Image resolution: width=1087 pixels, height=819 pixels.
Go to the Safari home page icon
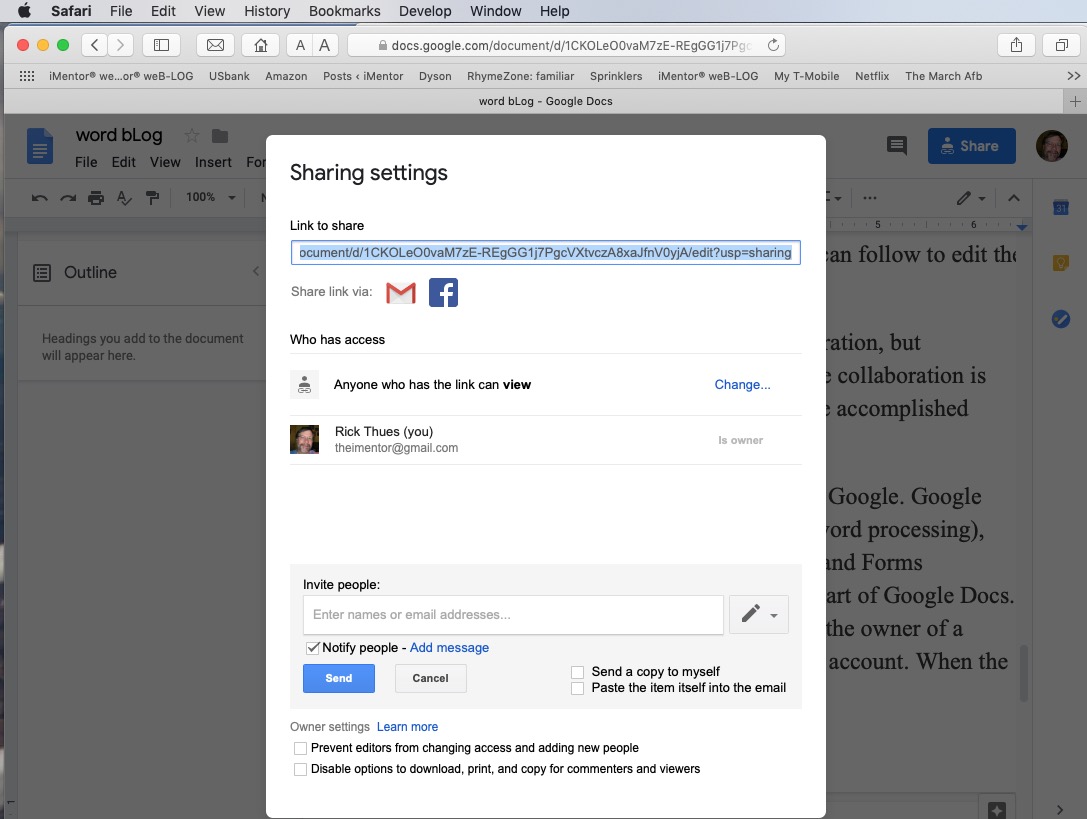261,45
